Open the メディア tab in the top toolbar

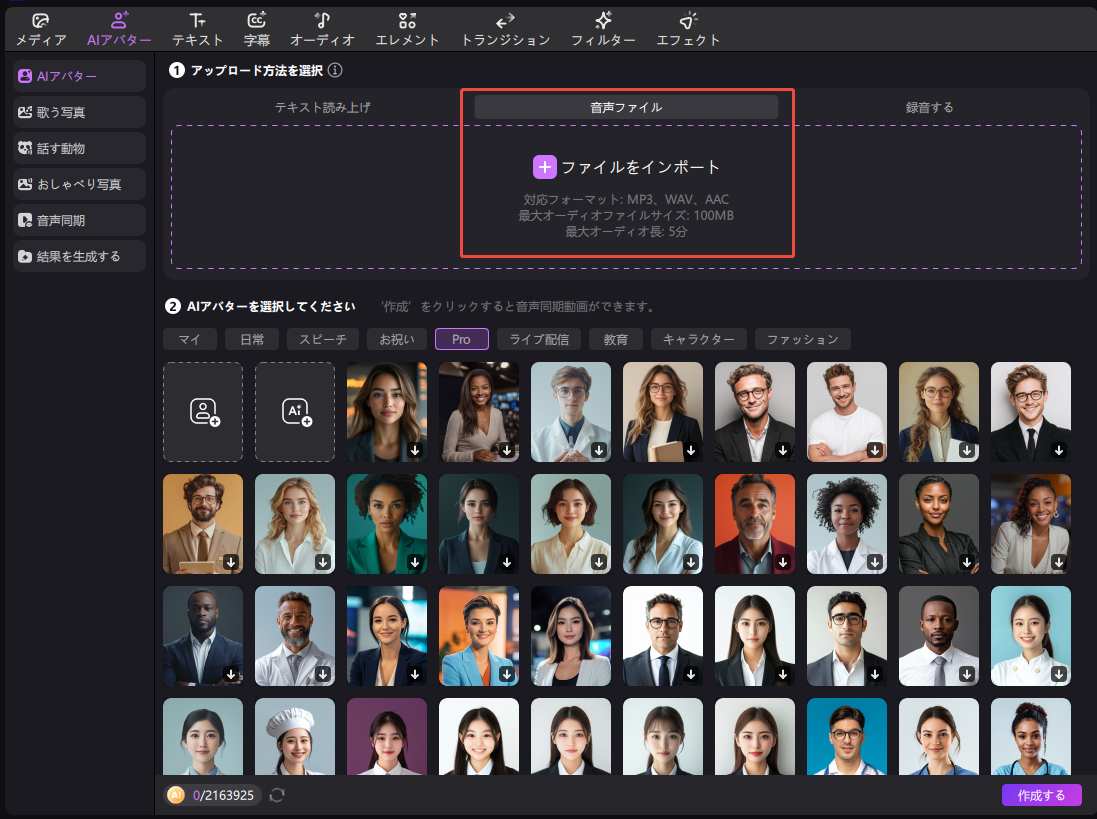[x=41, y=30]
